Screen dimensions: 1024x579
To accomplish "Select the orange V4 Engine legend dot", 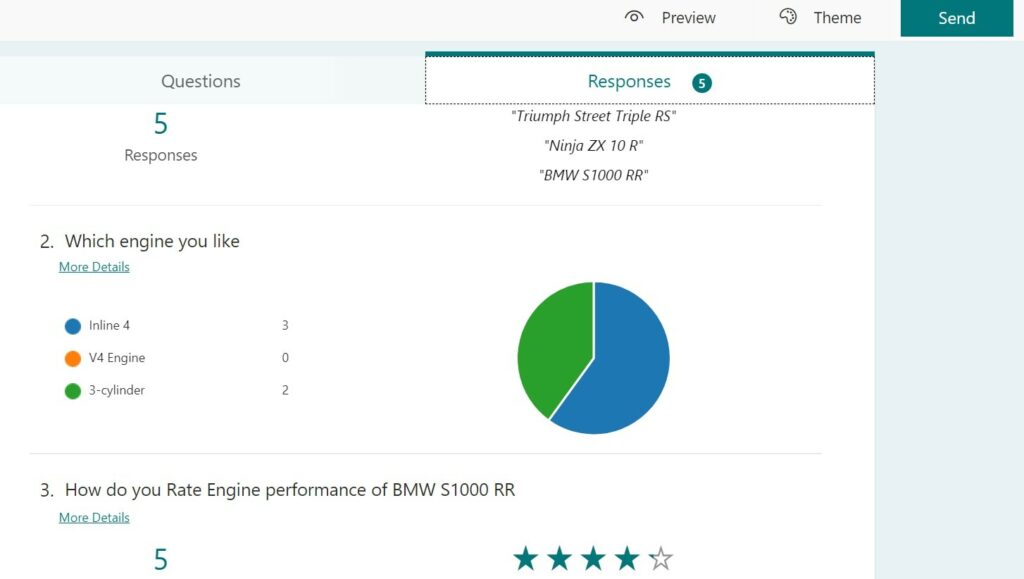I will [x=72, y=358].
